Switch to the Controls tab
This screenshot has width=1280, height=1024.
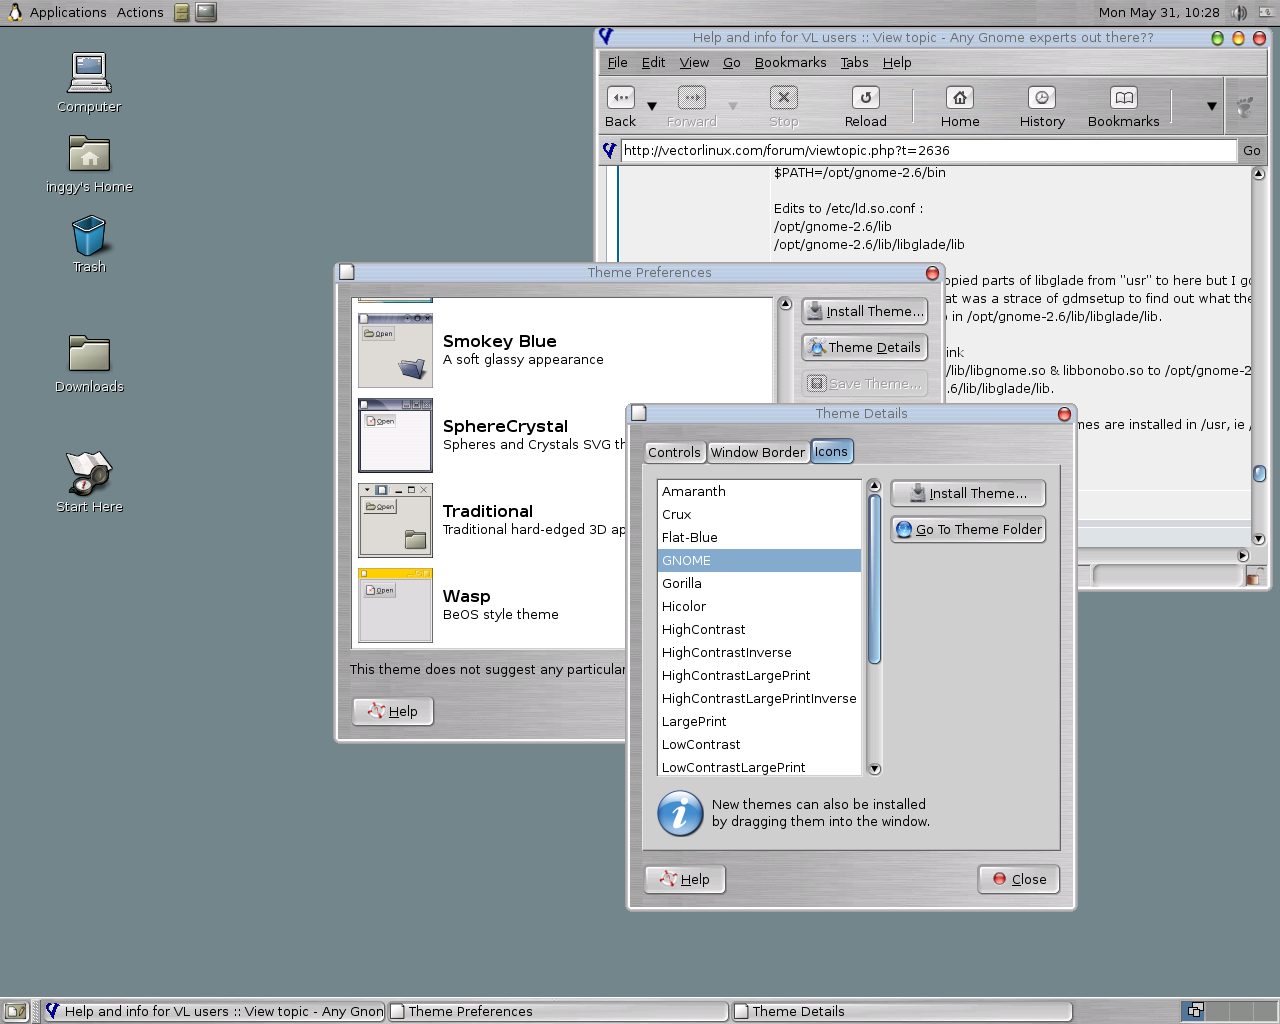click(x=675, y=452)
